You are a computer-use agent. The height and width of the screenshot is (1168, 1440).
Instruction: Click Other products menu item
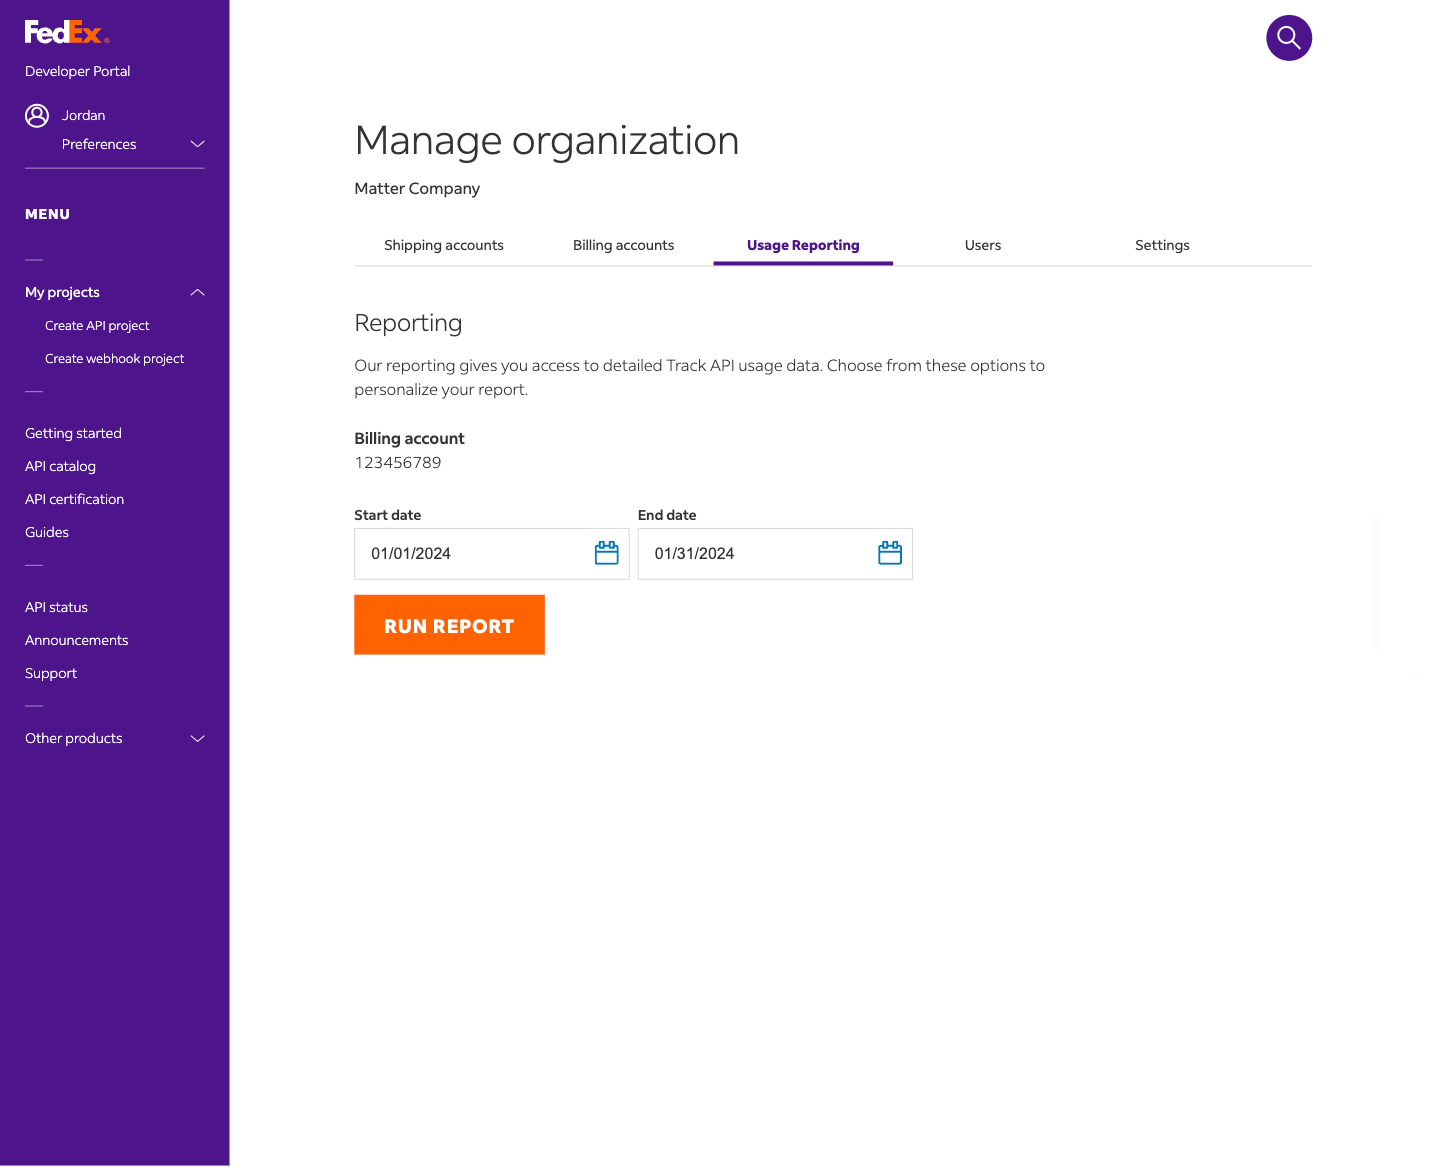point(74,739)
